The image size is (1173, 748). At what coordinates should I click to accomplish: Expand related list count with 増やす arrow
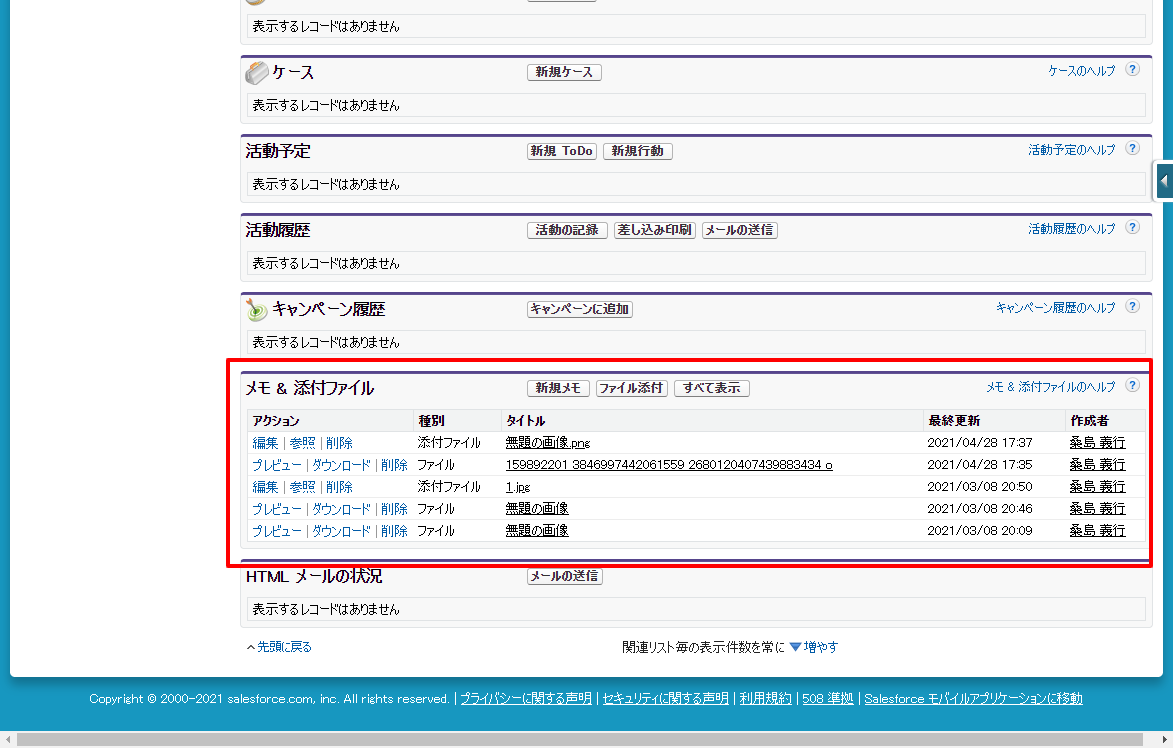(x=813, y=647)
